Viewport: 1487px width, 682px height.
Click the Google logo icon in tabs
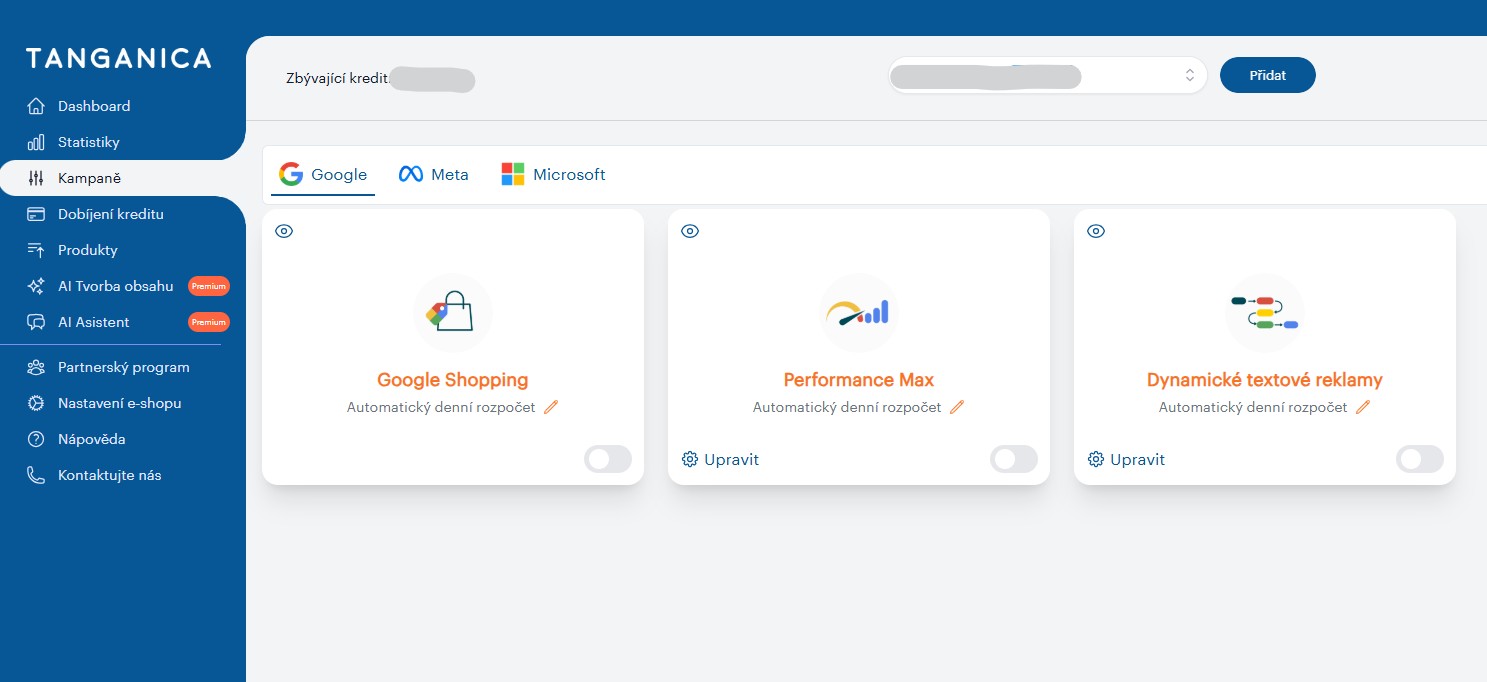tap(291, 174)
